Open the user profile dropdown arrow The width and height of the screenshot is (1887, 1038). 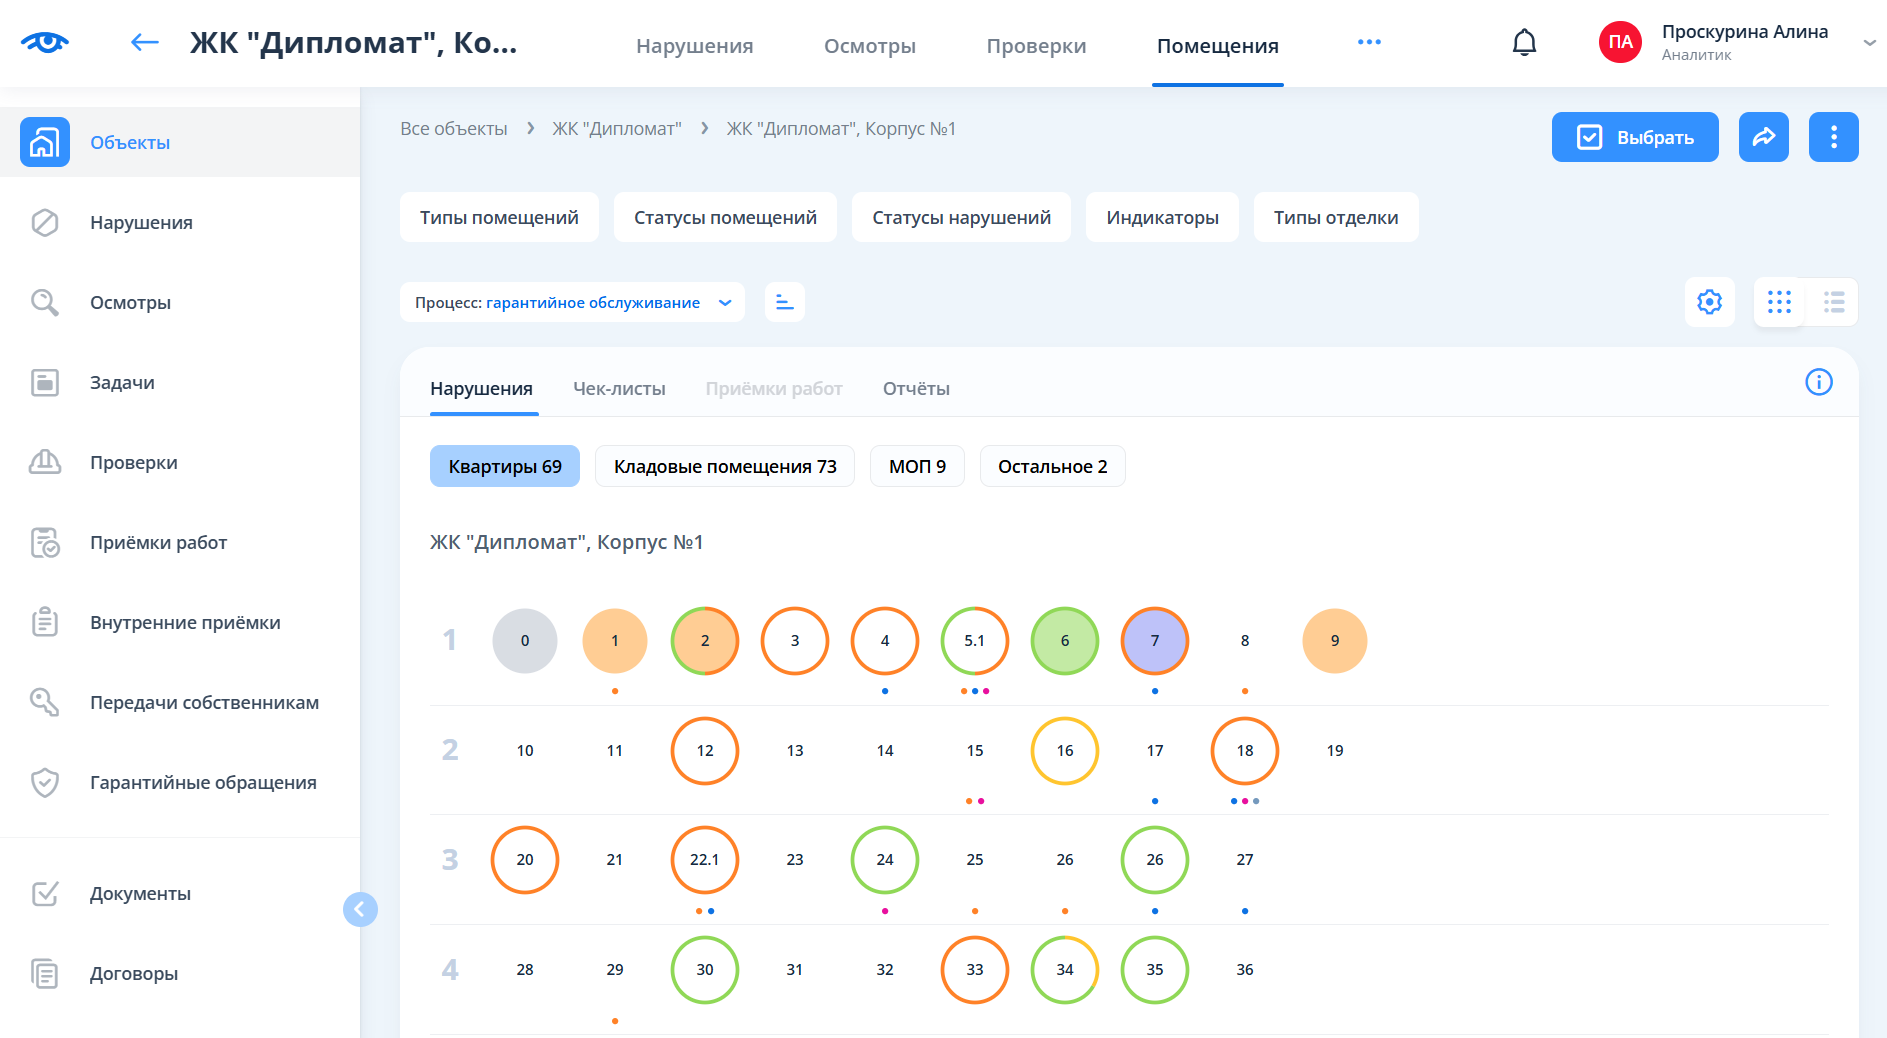point(1868,43)
